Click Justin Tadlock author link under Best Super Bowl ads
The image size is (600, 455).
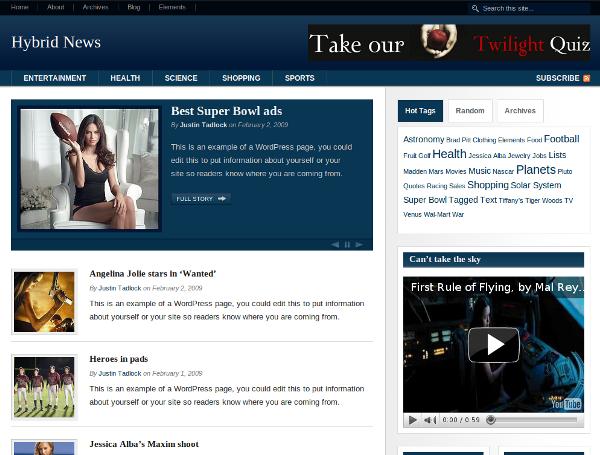(x=203, y=125)
